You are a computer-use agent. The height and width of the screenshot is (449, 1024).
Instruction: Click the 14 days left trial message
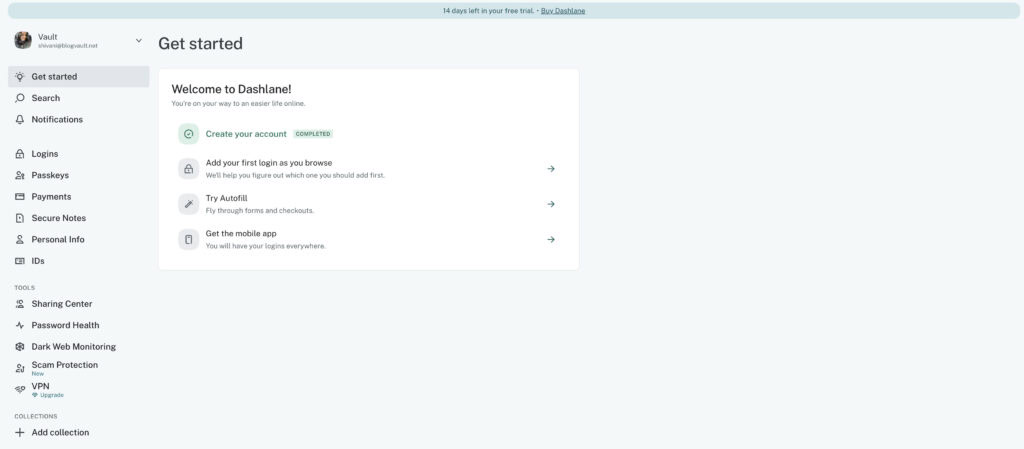pos(488,10)
